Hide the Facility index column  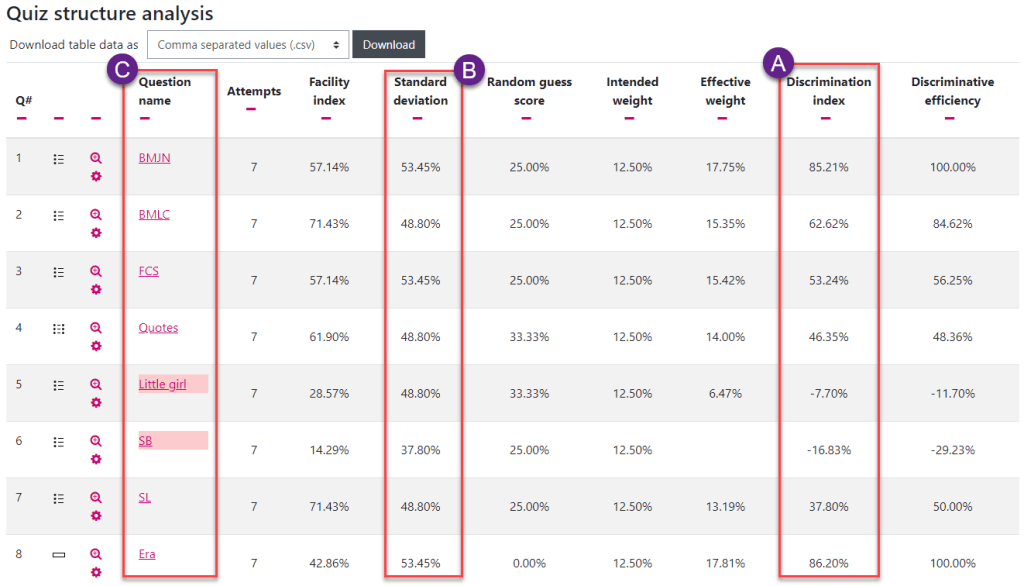pyautogui.click(x=326, y=118)
